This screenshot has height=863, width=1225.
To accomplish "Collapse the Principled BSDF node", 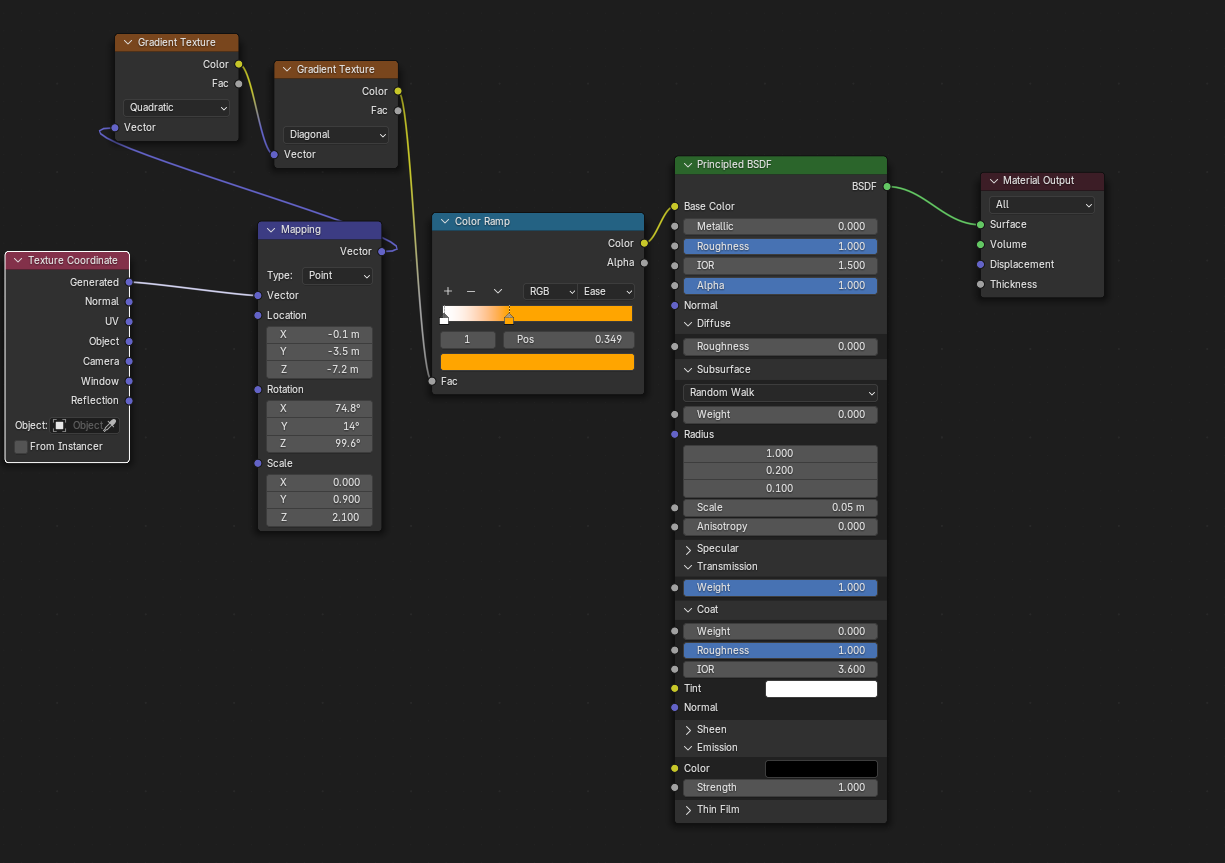I will tap(687, 164).
